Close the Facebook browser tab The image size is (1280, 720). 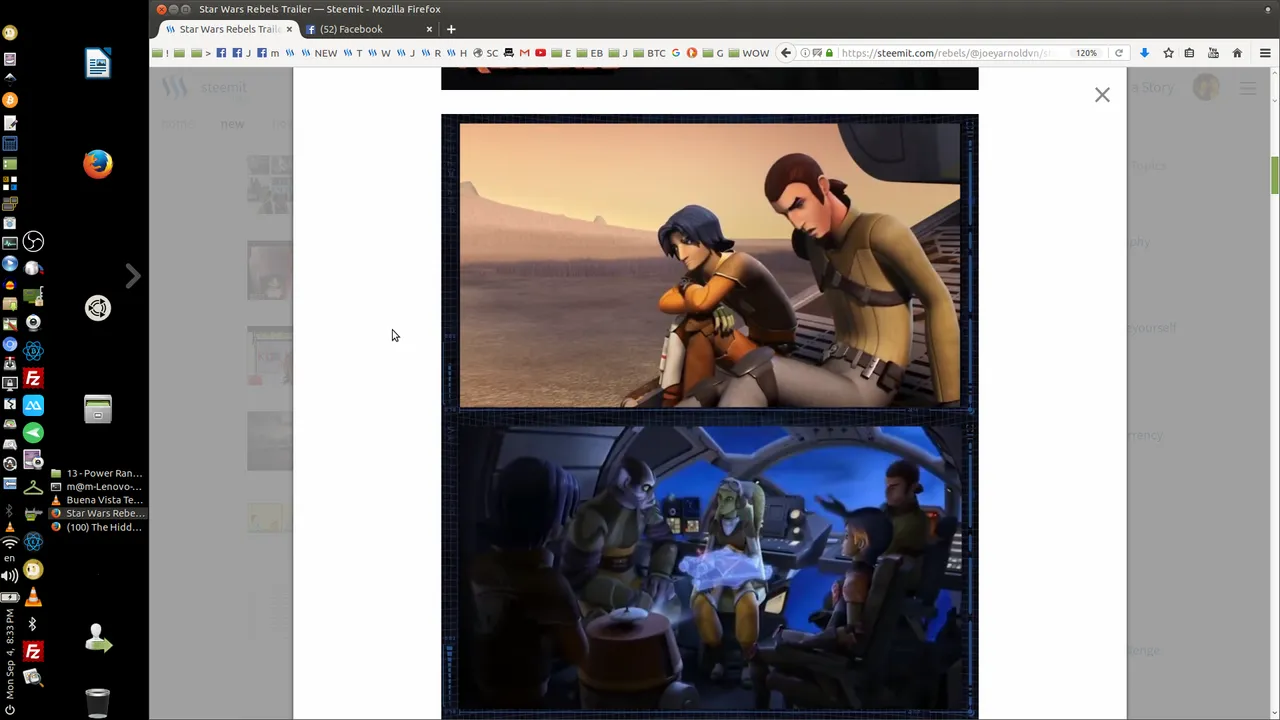(x=429, y=29)
